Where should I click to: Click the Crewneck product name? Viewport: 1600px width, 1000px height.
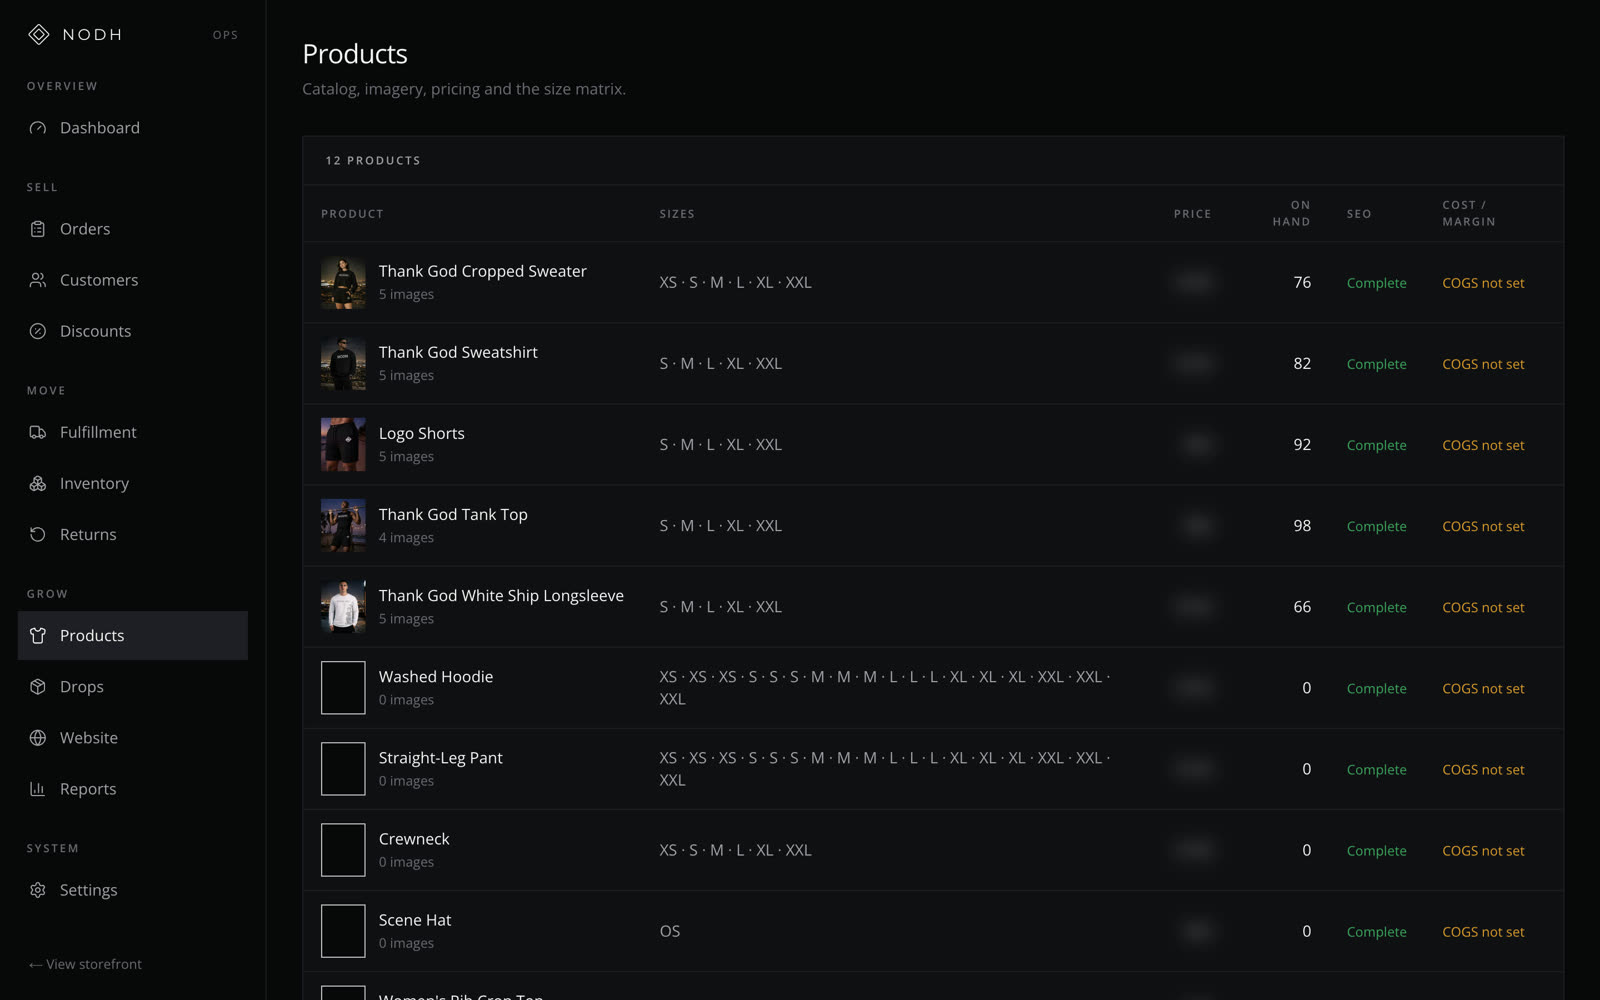(x=414, y=838)
